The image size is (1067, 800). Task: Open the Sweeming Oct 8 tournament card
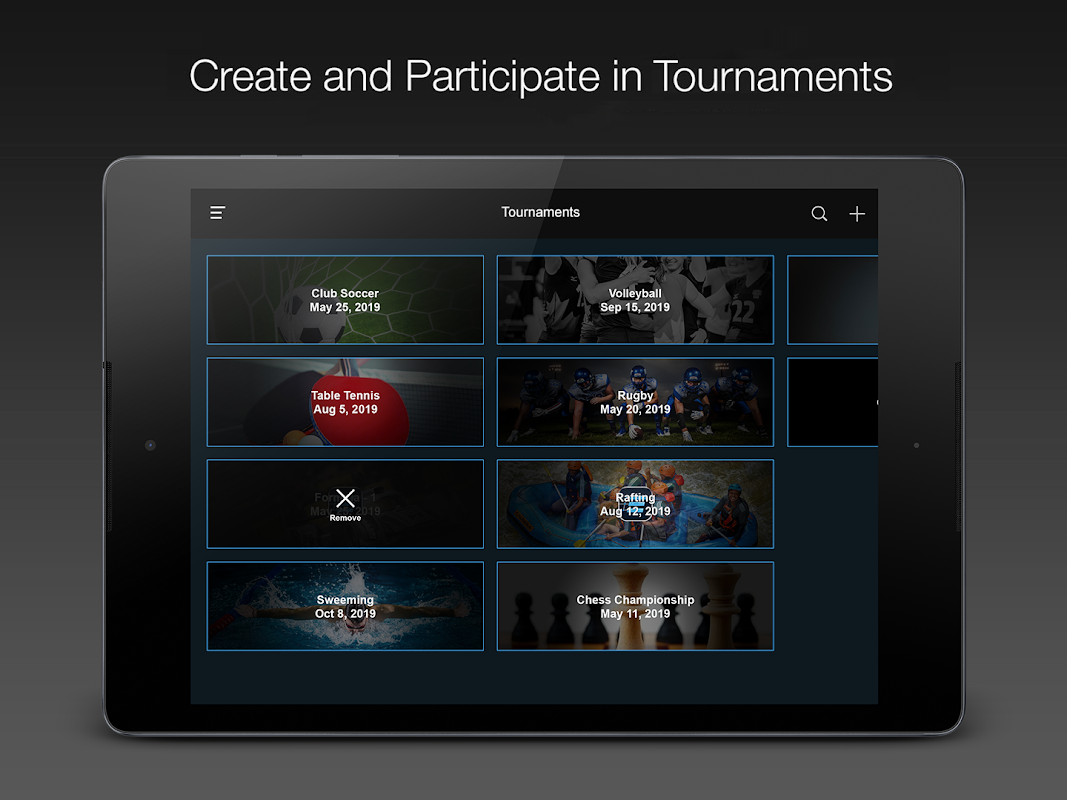point(345,606)
